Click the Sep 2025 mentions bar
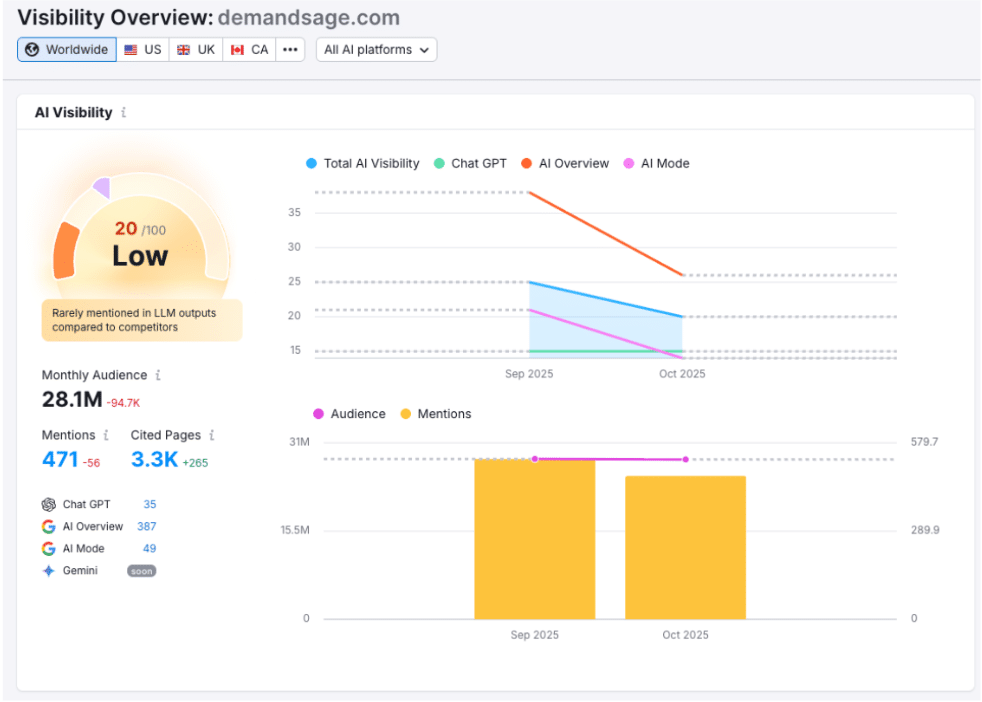The height and width of the screenshot is (702, 982). [534, 539]
